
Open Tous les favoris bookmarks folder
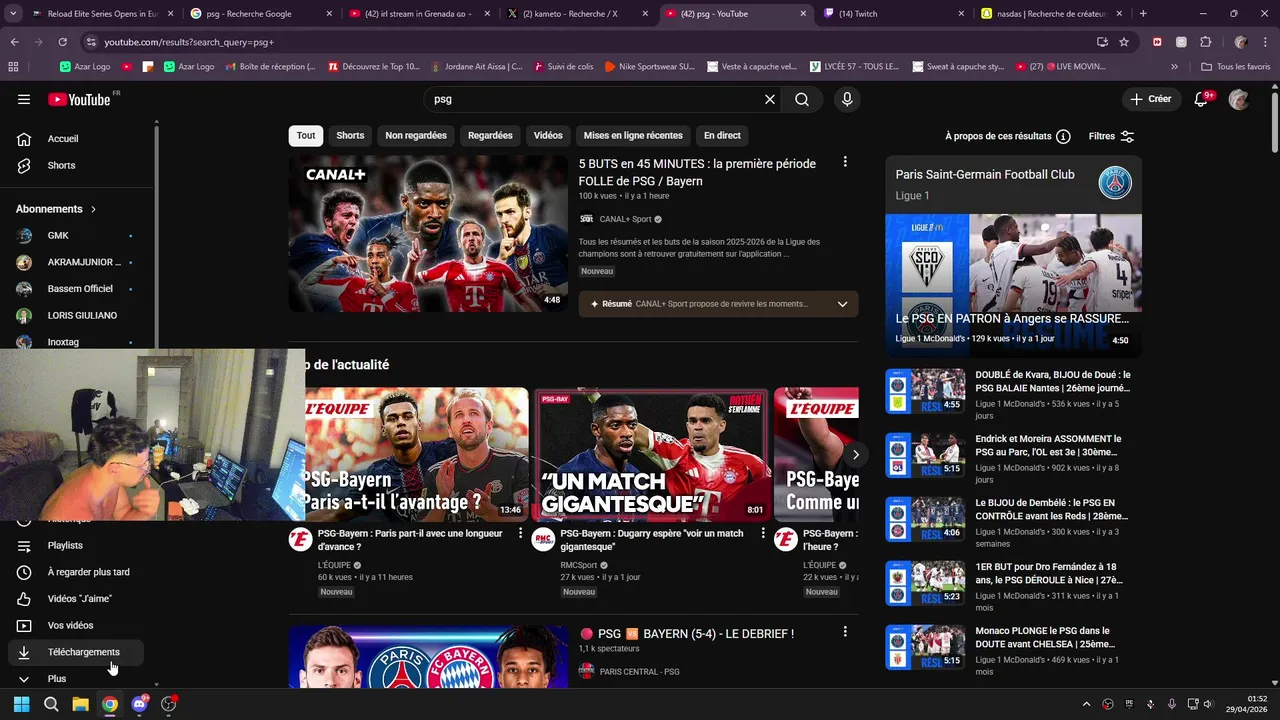(1236, 67)
